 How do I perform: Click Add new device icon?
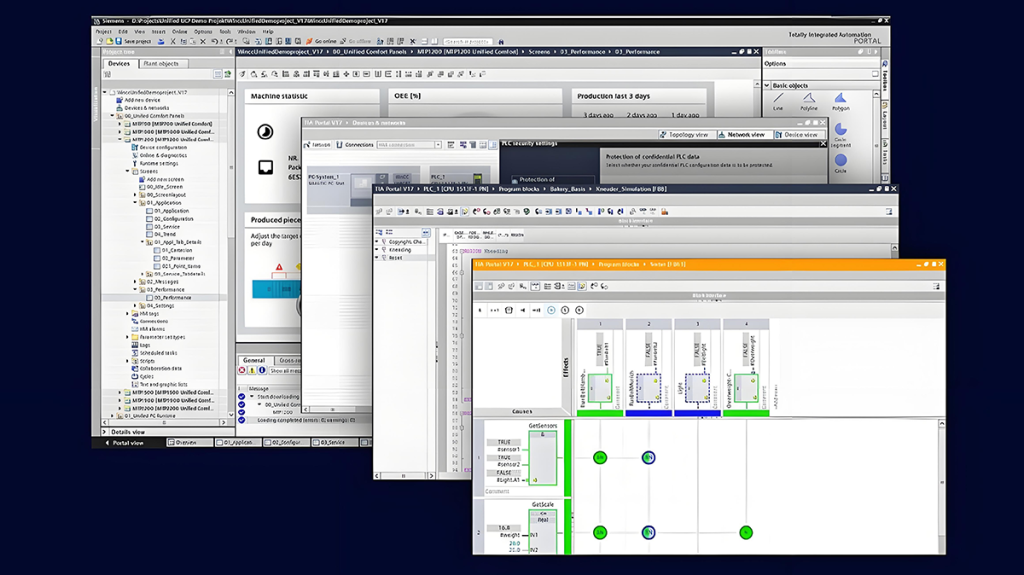tap(120, 100)
